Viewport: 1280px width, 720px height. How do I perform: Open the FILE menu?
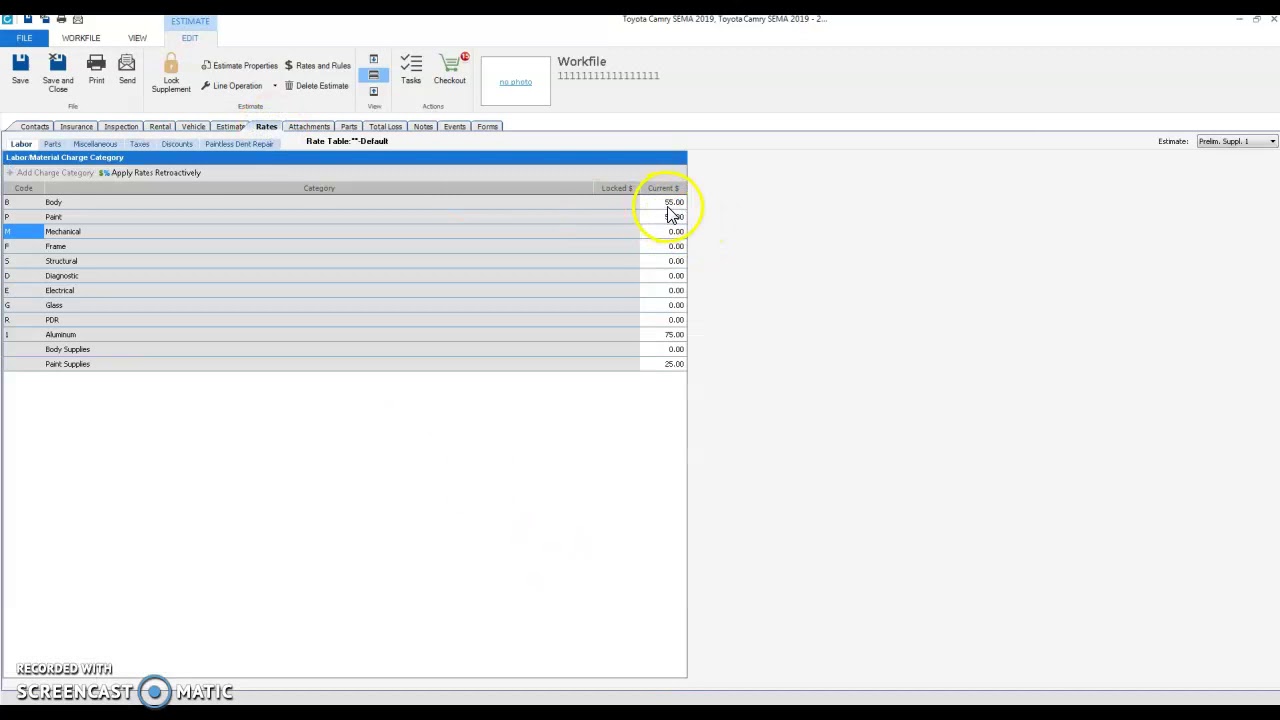coord(24,38)
